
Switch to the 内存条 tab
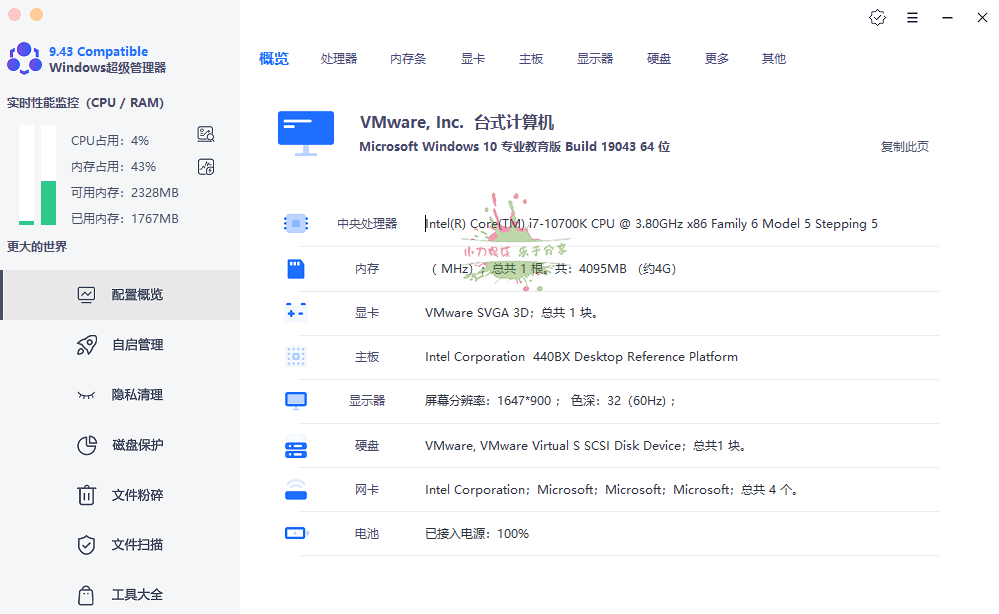coord(408,59)
